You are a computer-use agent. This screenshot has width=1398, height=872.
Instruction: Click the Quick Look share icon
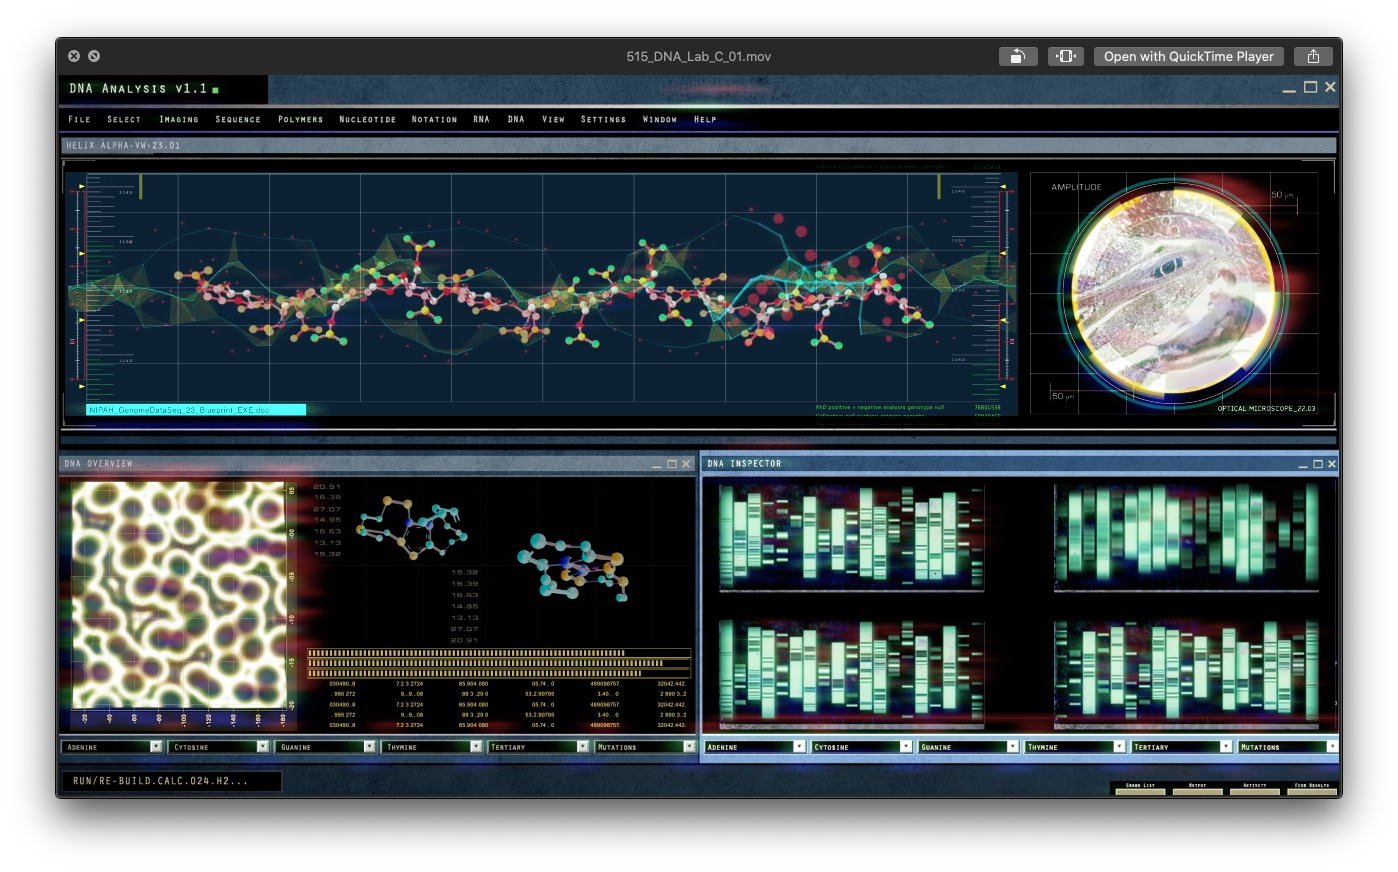tap(1313, 56)
